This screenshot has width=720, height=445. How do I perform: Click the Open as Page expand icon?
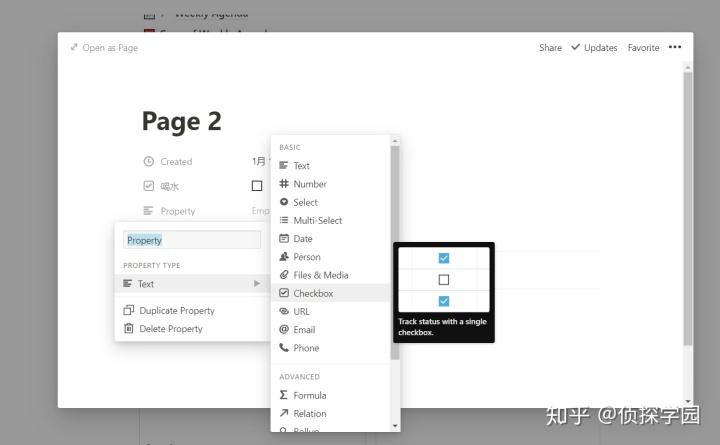point(74,47)
